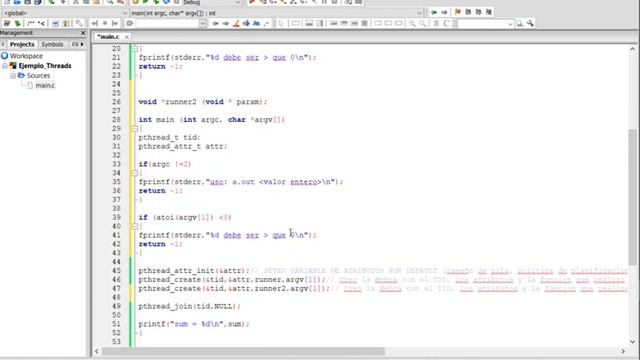Open the combo box dropdown left of the magnifier
This screenshot has height=360, width=640.
pyautogui.click(x=510, y=24)
